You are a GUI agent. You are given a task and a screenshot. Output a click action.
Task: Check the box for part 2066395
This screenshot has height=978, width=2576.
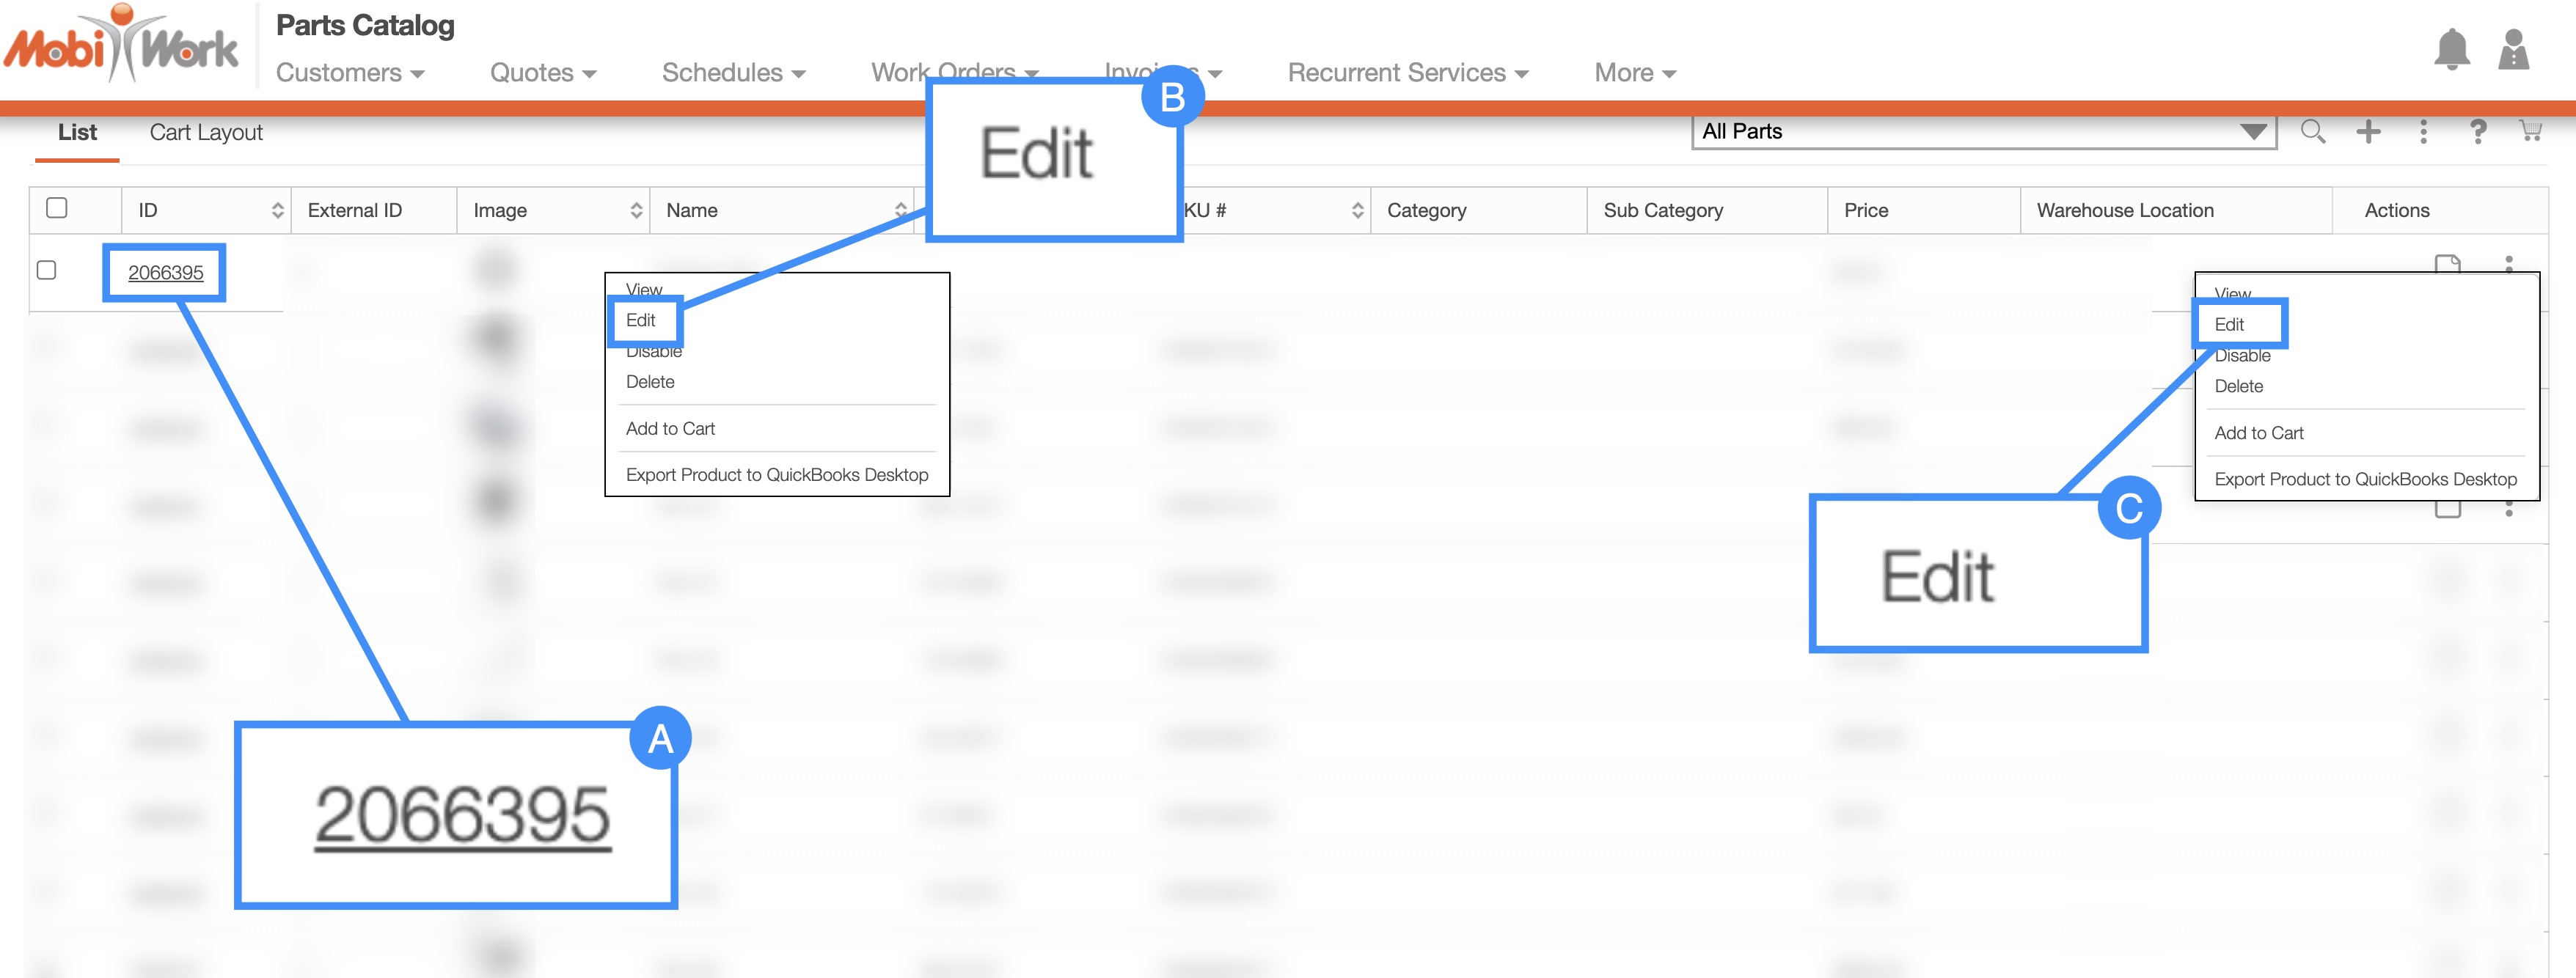click(x=46, y=270)
